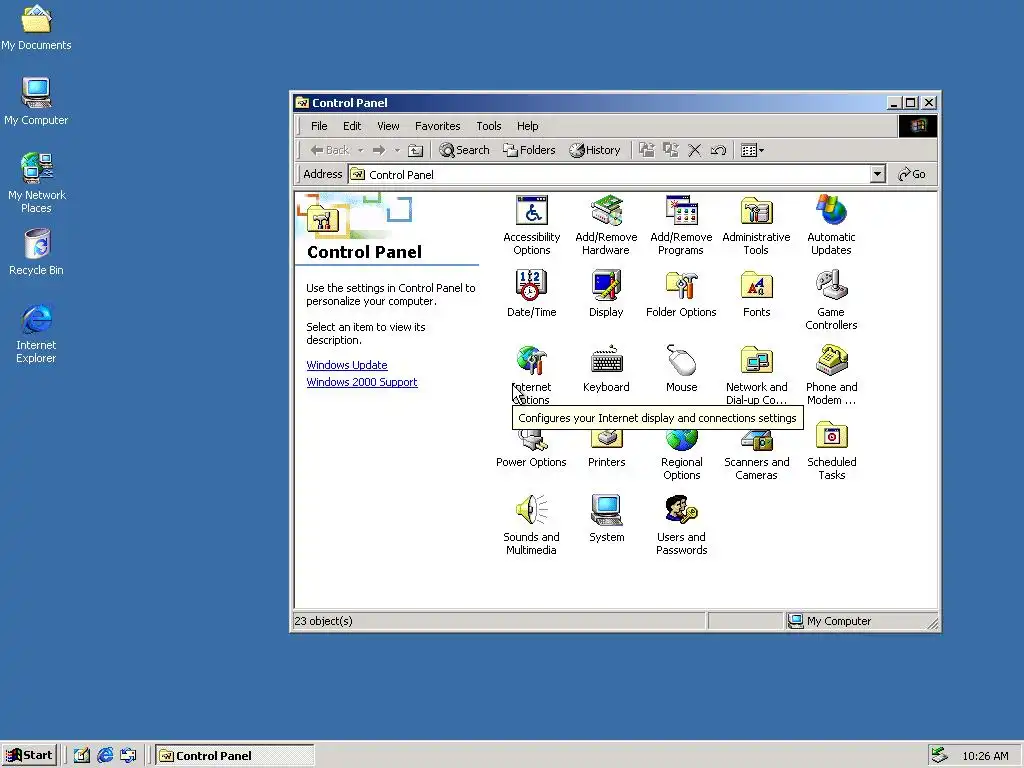The image size is (1024, 768).
Task: Select My Computer desktop icon
Action: point(36,101)
